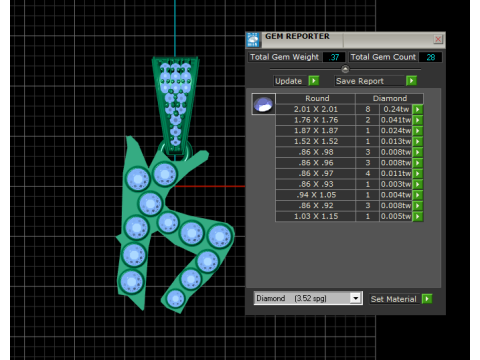
Task: Click the Total Gem Count value field
Action: click(430, 57)
